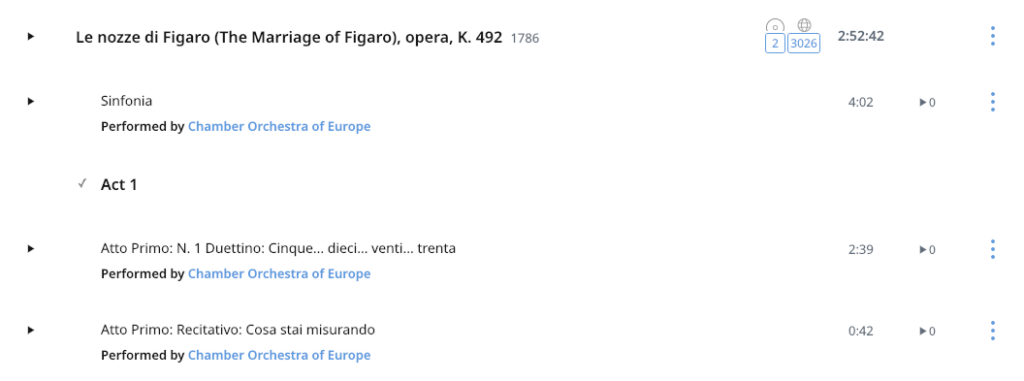Viewport: 1024px width, 381px height.
Task: Open more options for Le nozze di Figaro
Action: pyautogui.click(x=993, y=36)
